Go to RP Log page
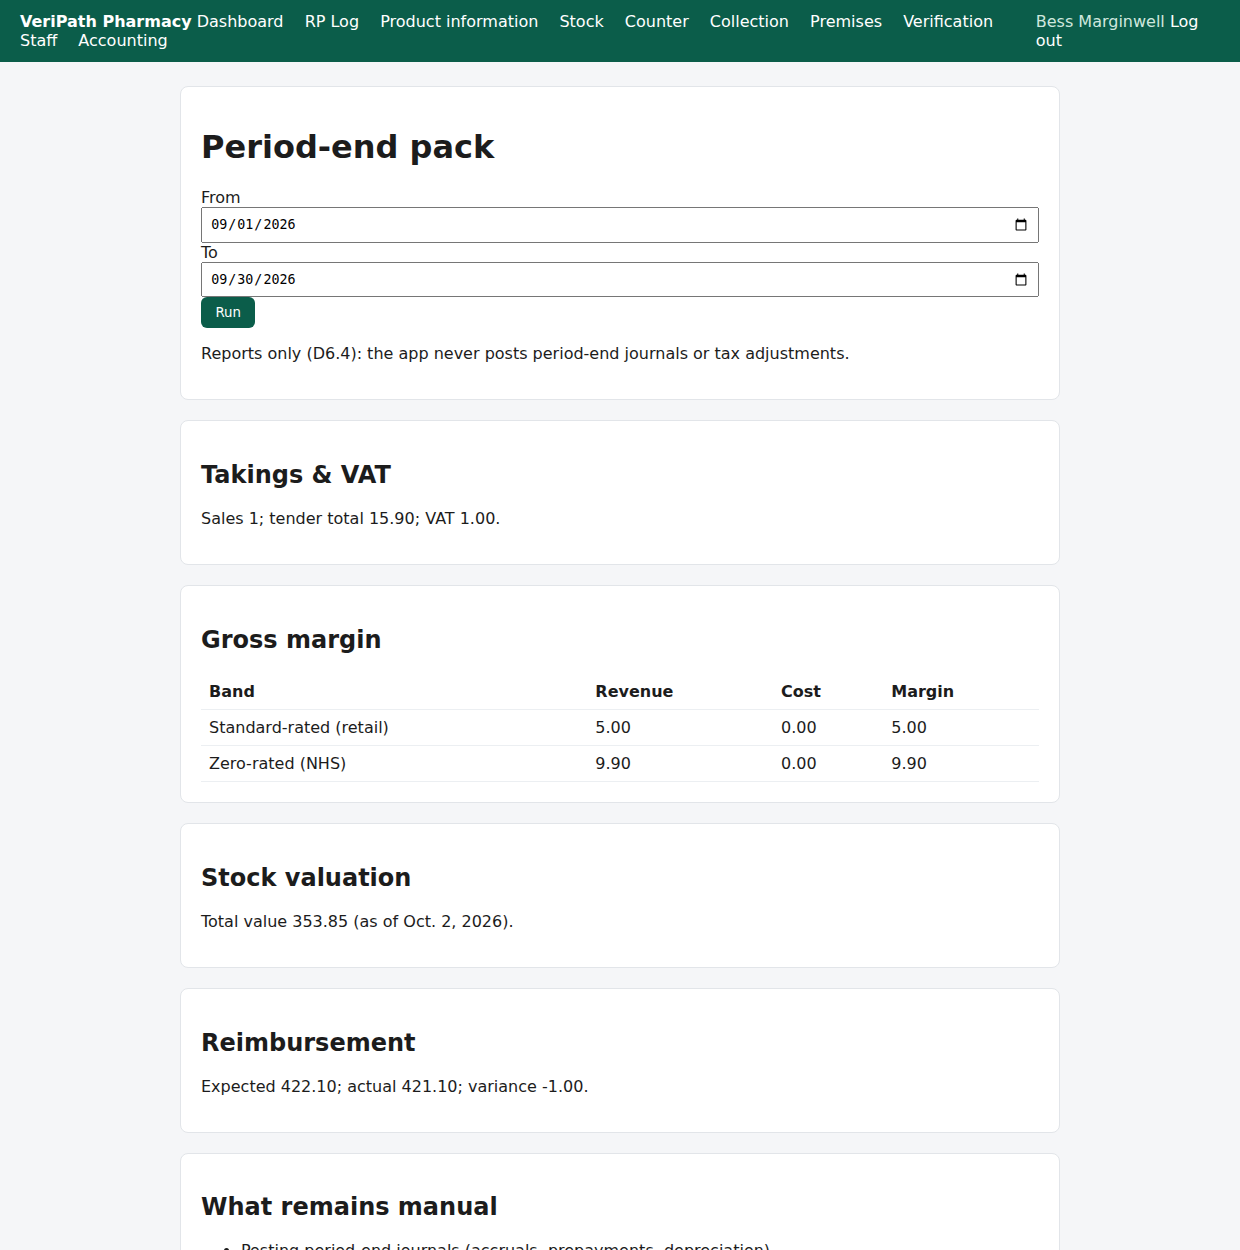The width and height of the screenshot is (1240, 1250). tap(332, 21)
